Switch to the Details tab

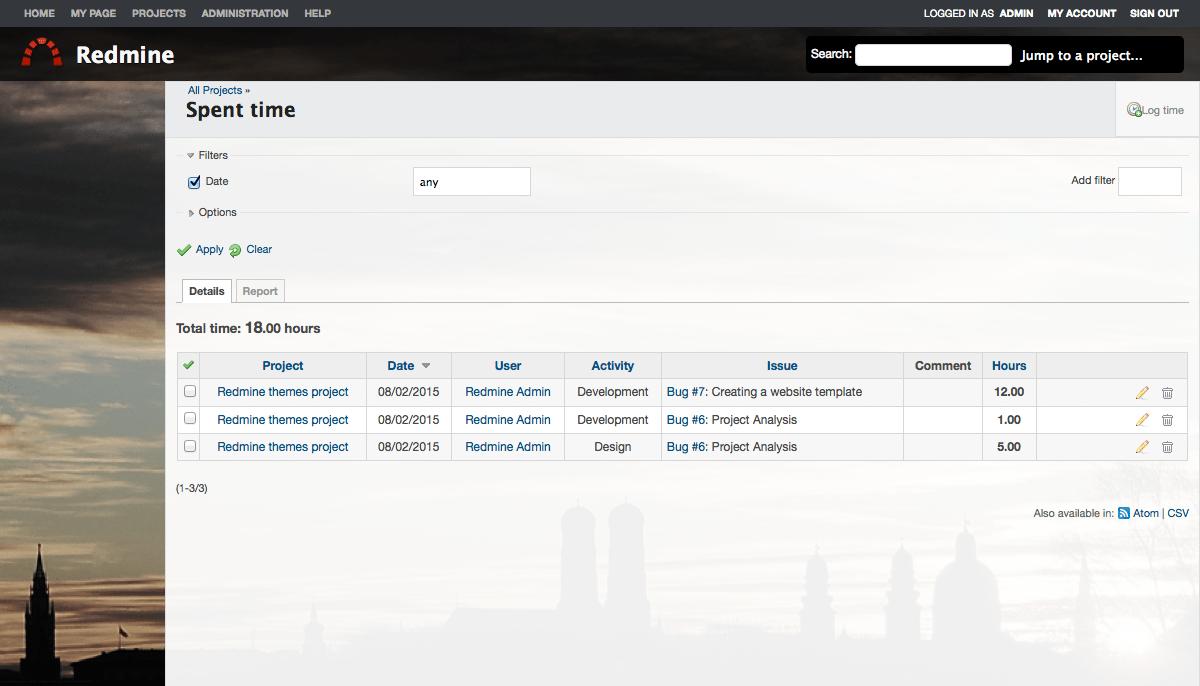pyautogui.click(x=207, y=291)
